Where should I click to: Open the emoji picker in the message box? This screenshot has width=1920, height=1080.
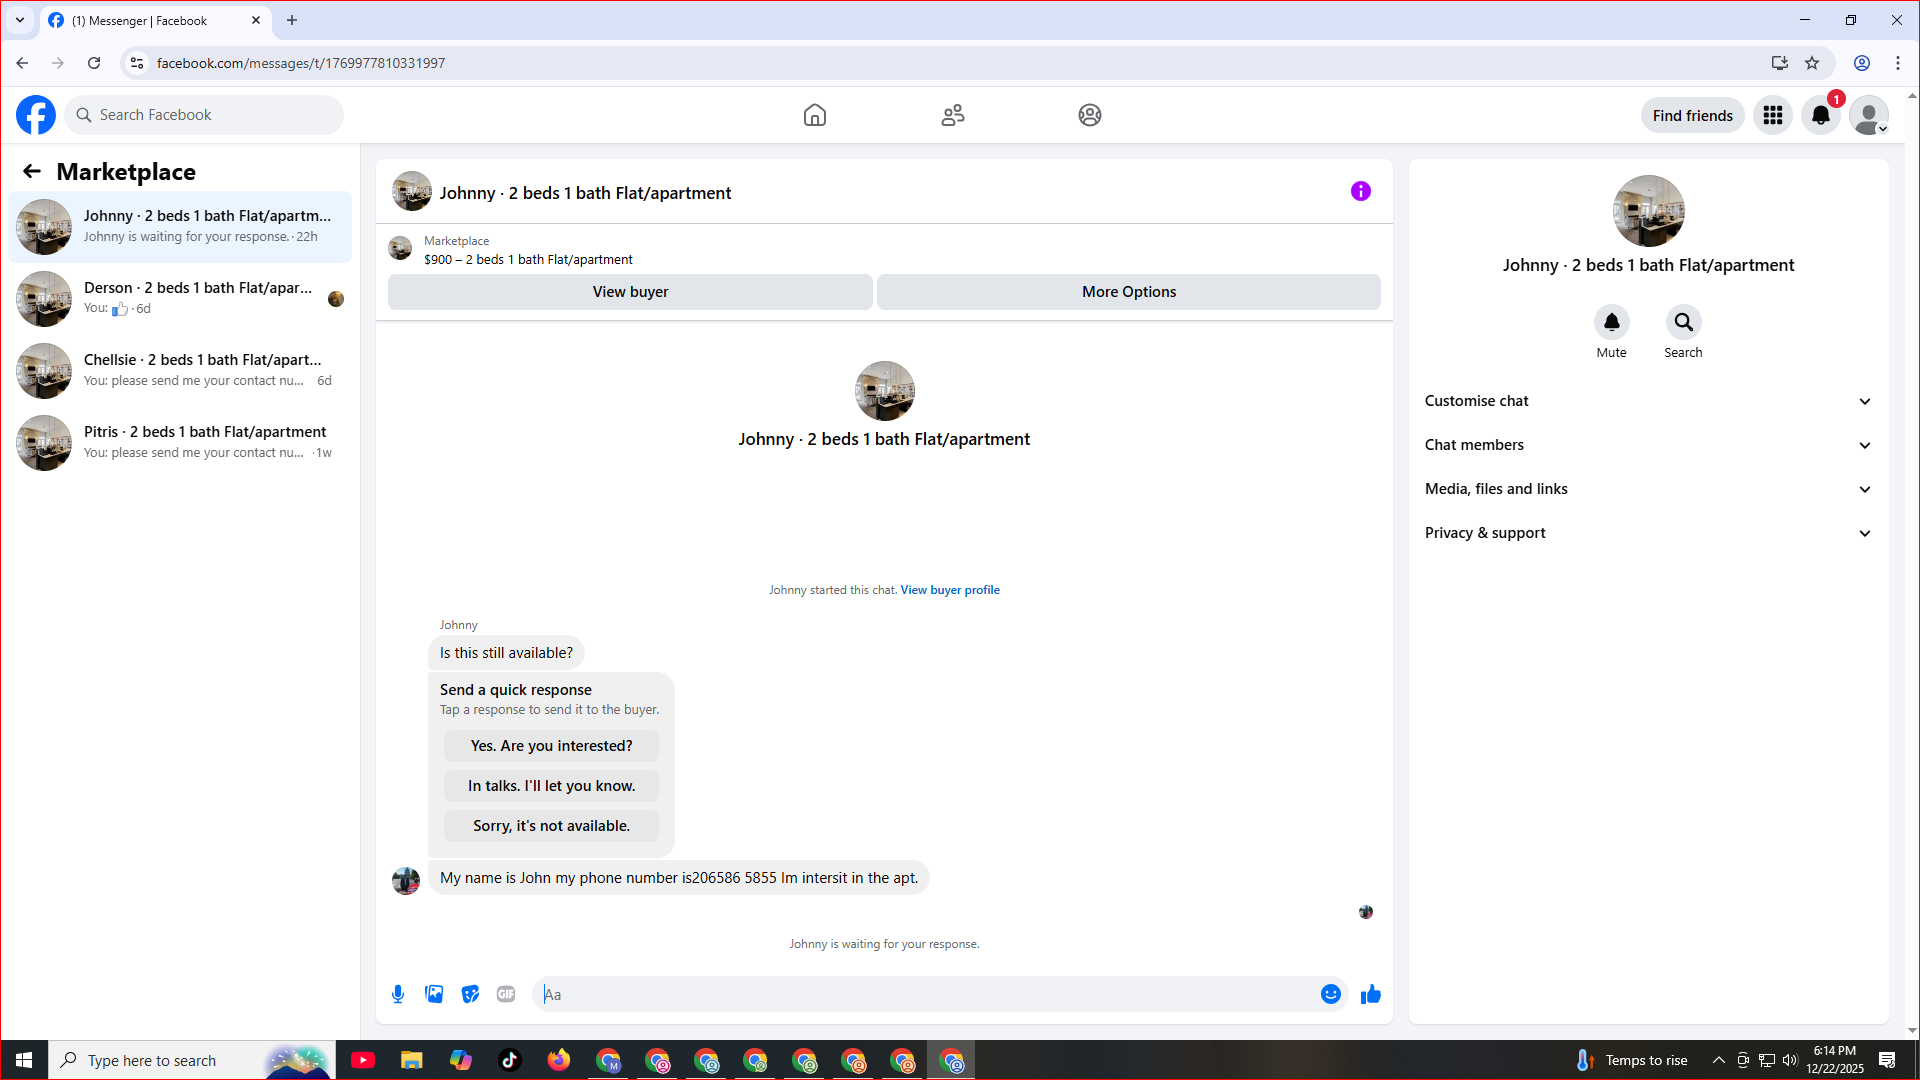click(x=1330, y=994)
